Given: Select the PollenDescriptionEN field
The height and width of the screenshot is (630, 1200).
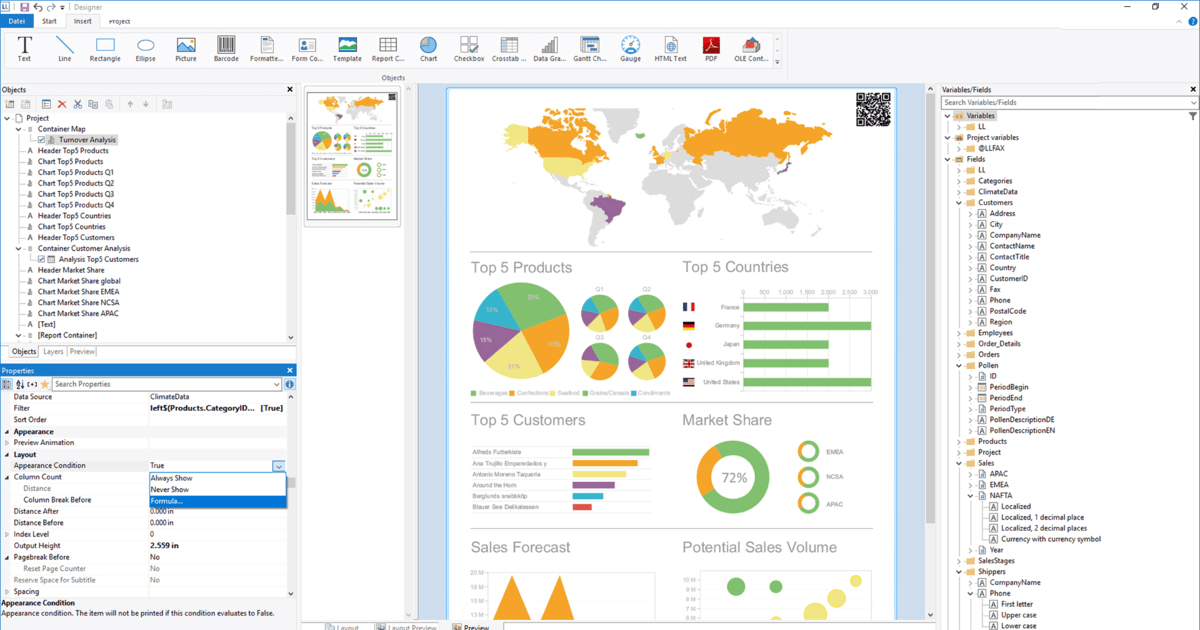Looking at the screenshot, I should (1022, 430).
